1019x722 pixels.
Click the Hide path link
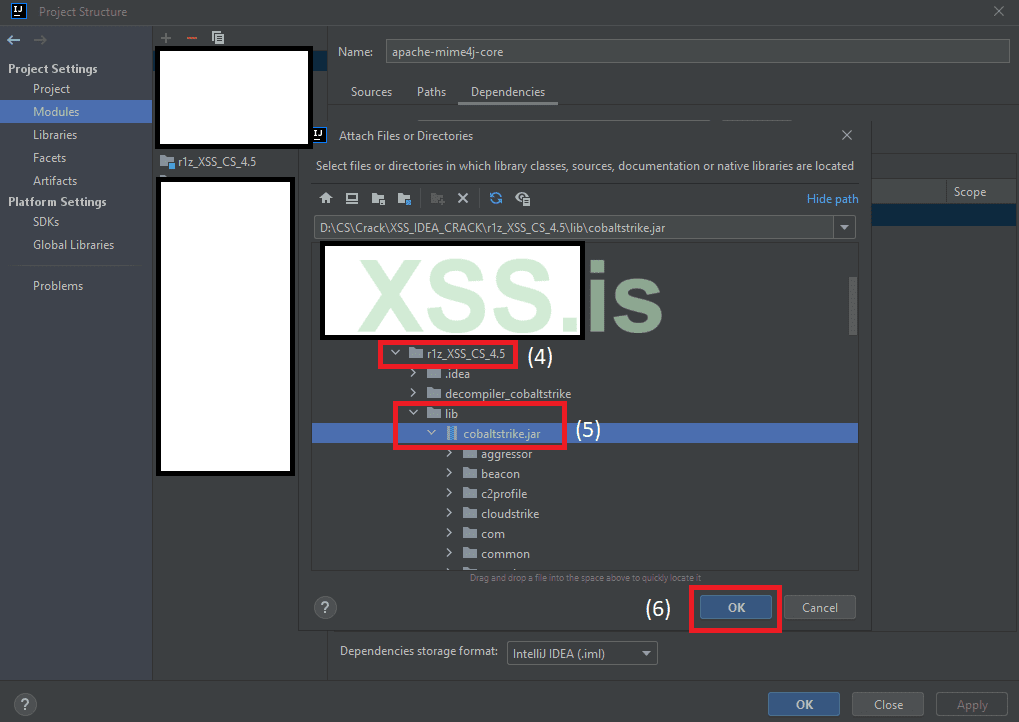(832, 199)
